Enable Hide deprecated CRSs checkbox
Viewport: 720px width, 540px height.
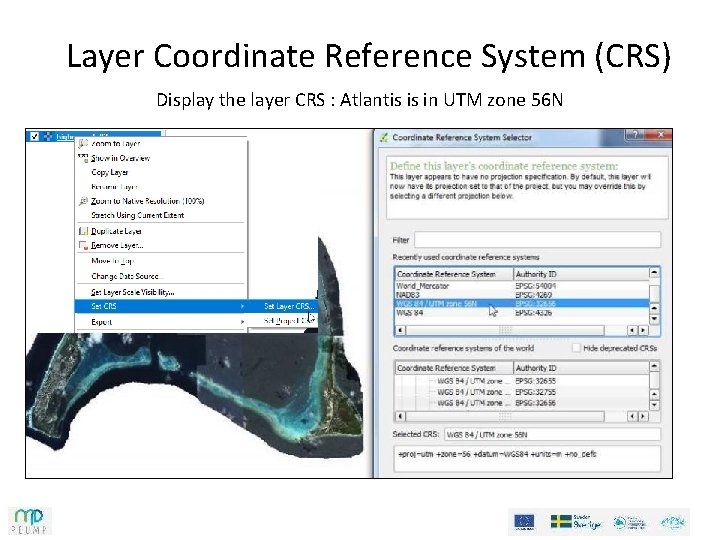click(x=576, y=348)
